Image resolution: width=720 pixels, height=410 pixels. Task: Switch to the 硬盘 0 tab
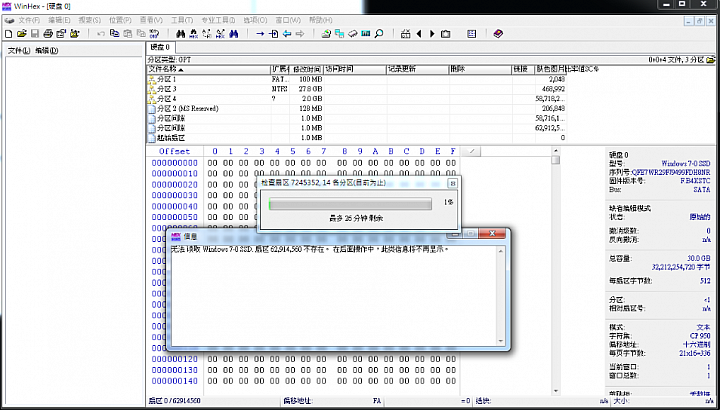coord(160,47)
